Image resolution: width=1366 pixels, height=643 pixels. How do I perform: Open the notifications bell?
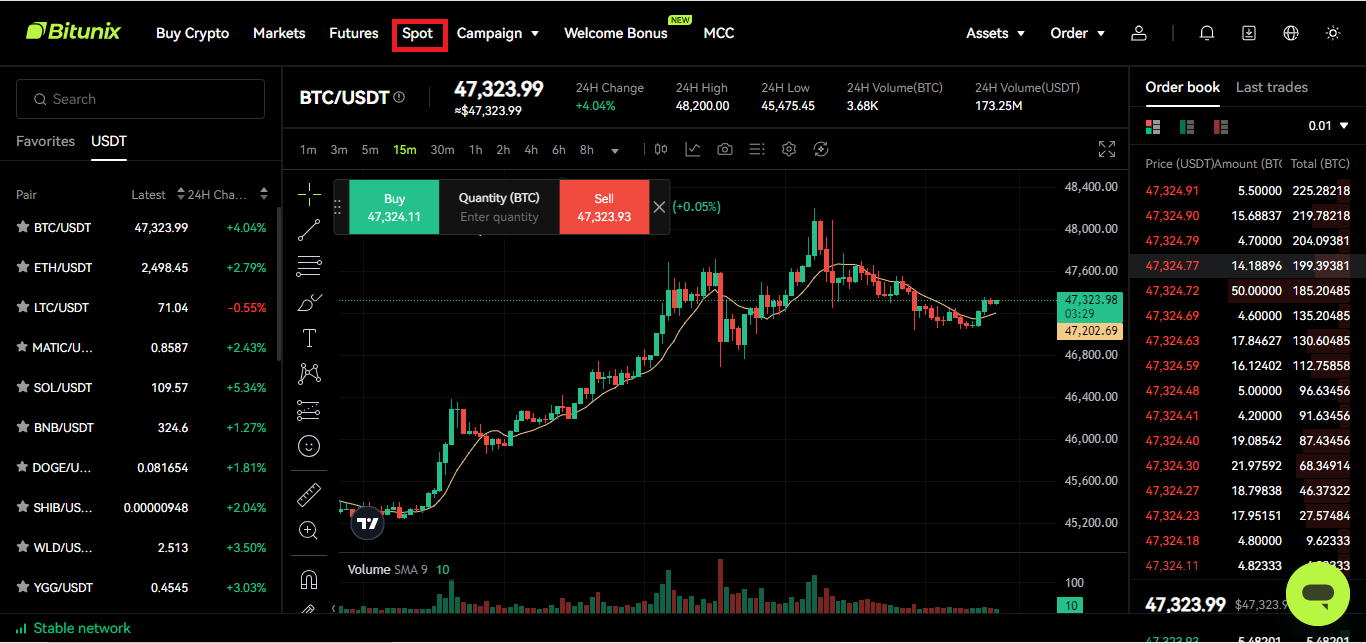click(x=1207, y=33)
